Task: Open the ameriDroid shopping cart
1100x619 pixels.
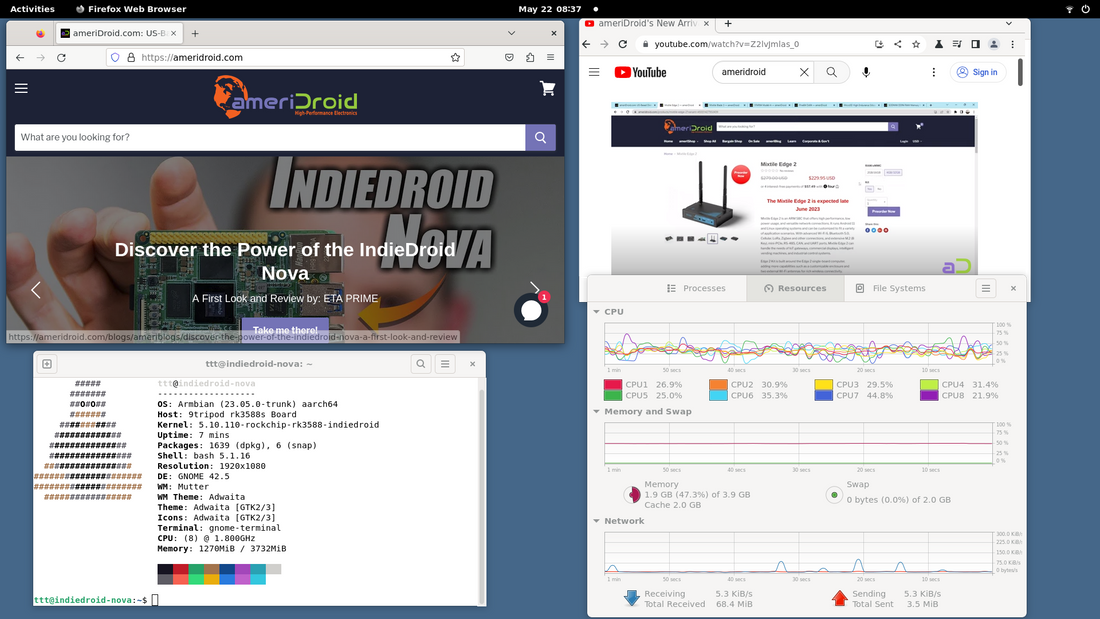Action: click(547, 88)
